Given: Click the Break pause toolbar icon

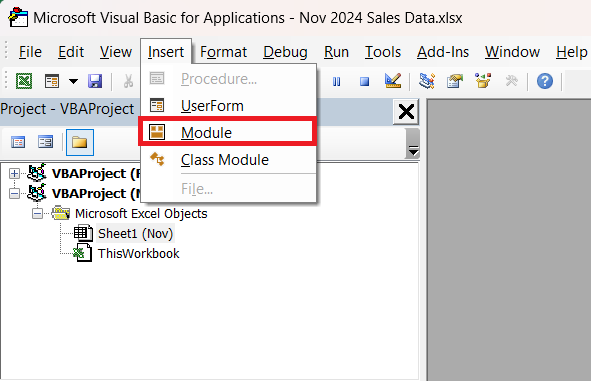Looking at the screenshot, I should [x=337, y=81].
